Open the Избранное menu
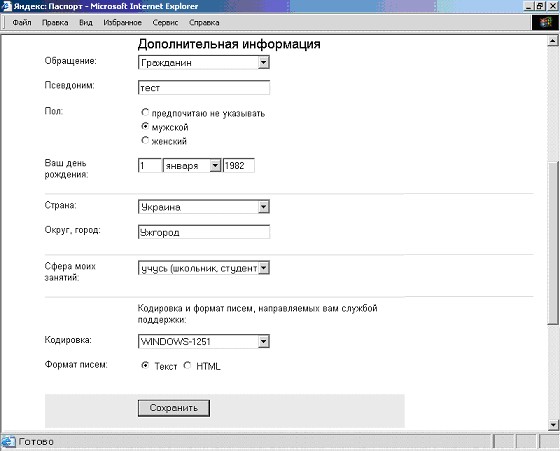Viewport: 560px width, 451px height. [122, 22]
